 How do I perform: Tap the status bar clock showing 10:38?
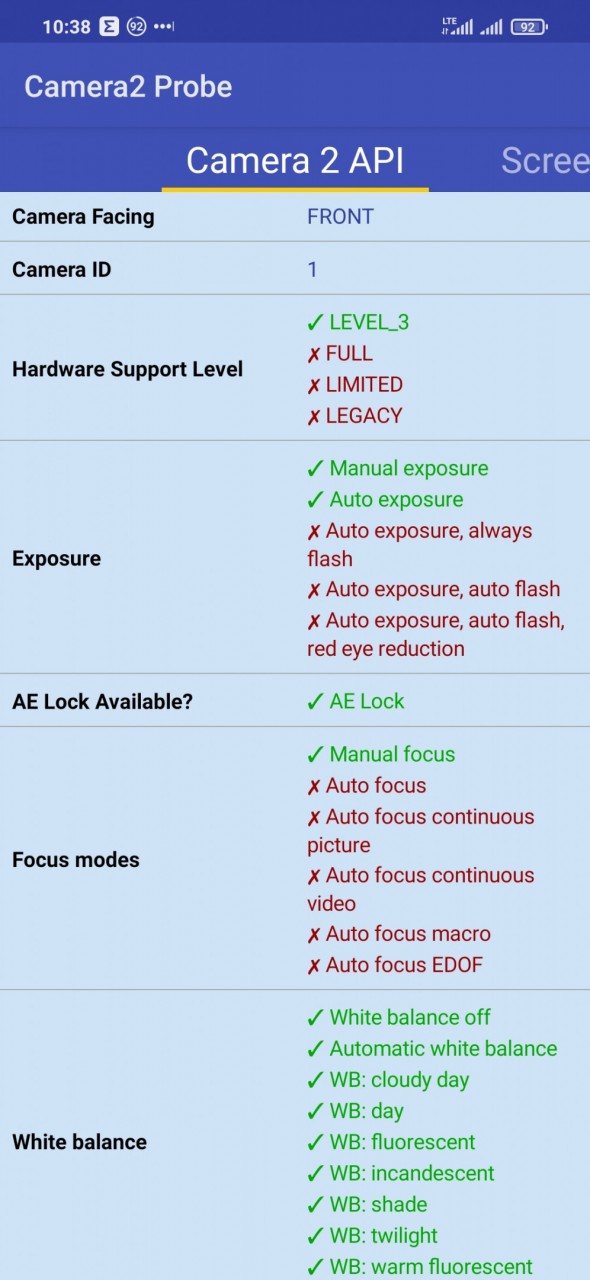click(x=66, y=27)
